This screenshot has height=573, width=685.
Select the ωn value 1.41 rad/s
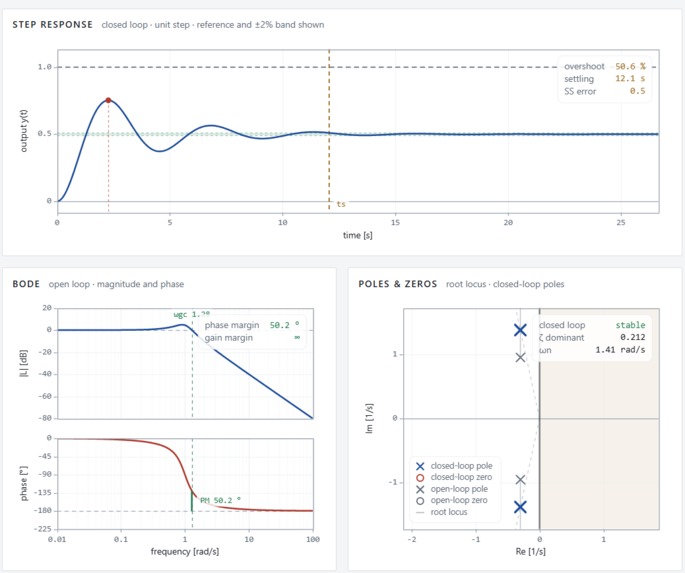click(x=620, y=349)
